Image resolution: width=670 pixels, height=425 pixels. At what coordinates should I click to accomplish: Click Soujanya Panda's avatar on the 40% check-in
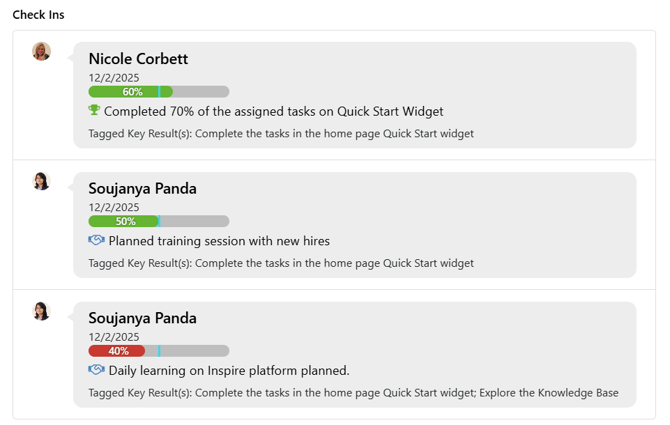pos(41,311)
